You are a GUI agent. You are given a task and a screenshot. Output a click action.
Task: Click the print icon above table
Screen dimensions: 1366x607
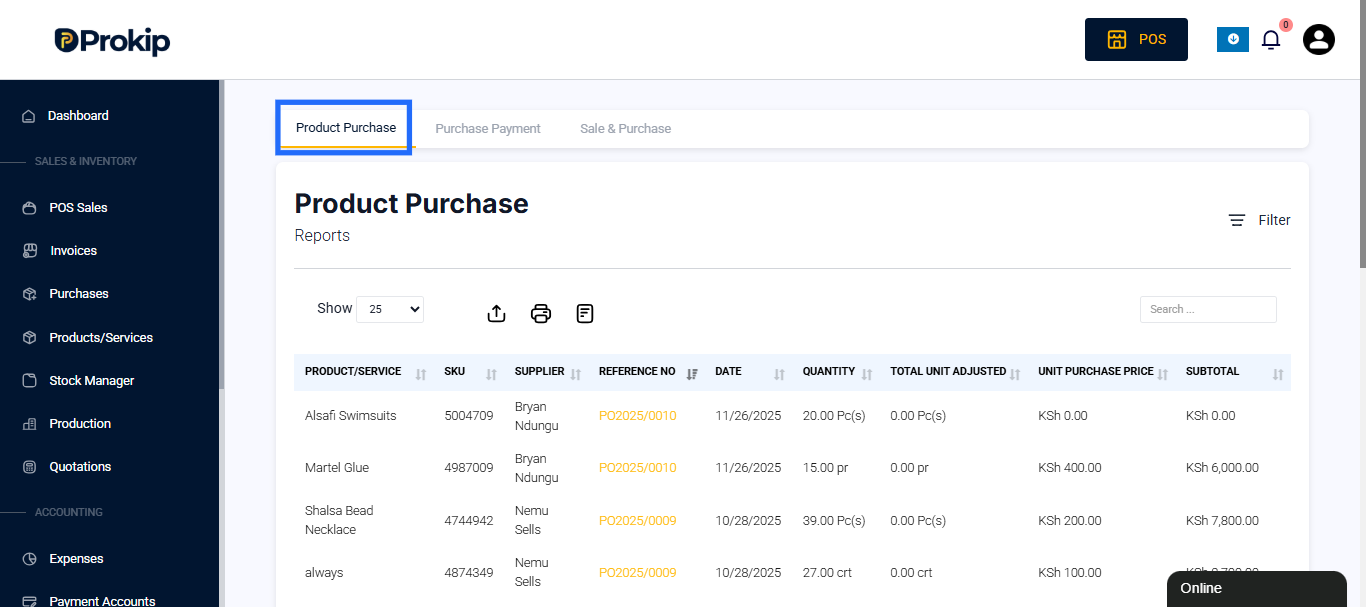tap(541, 313)
